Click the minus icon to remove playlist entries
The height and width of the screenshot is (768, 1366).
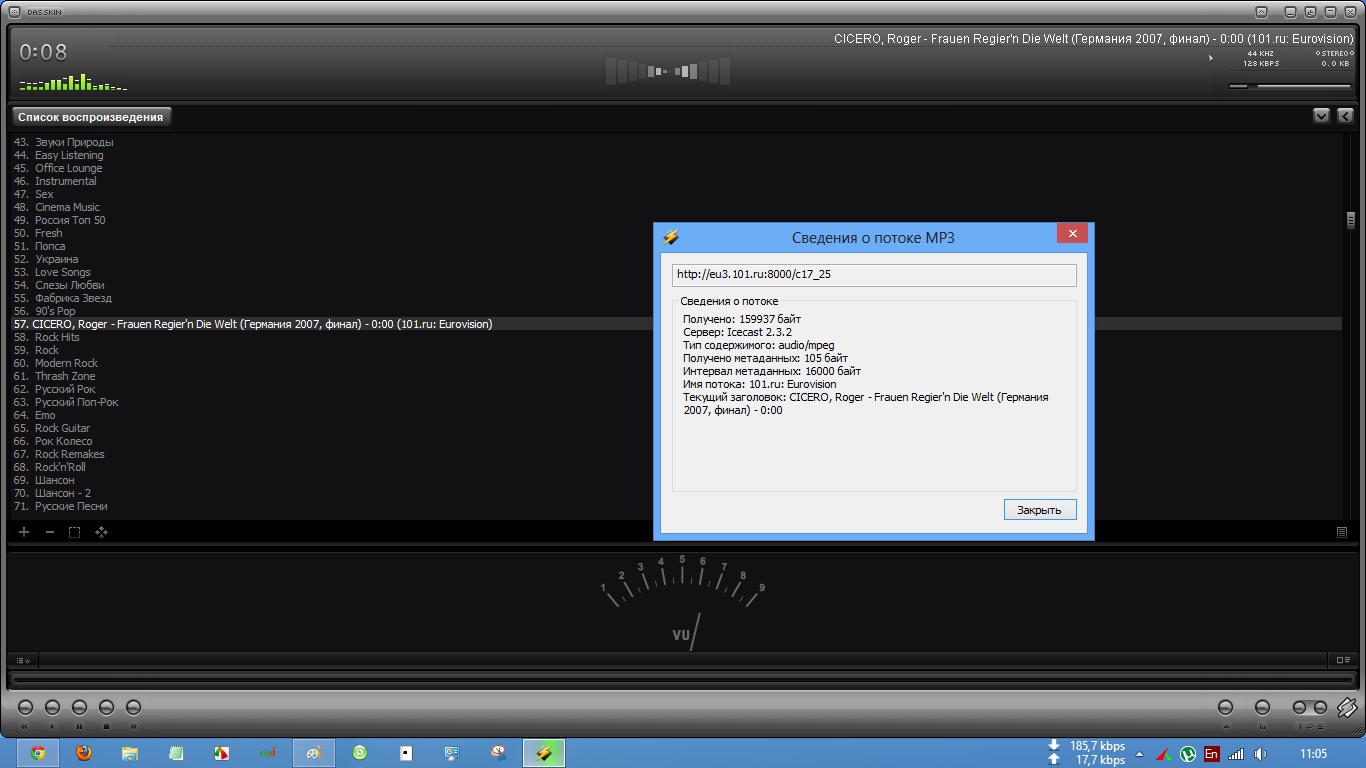[x=50, y=532]
